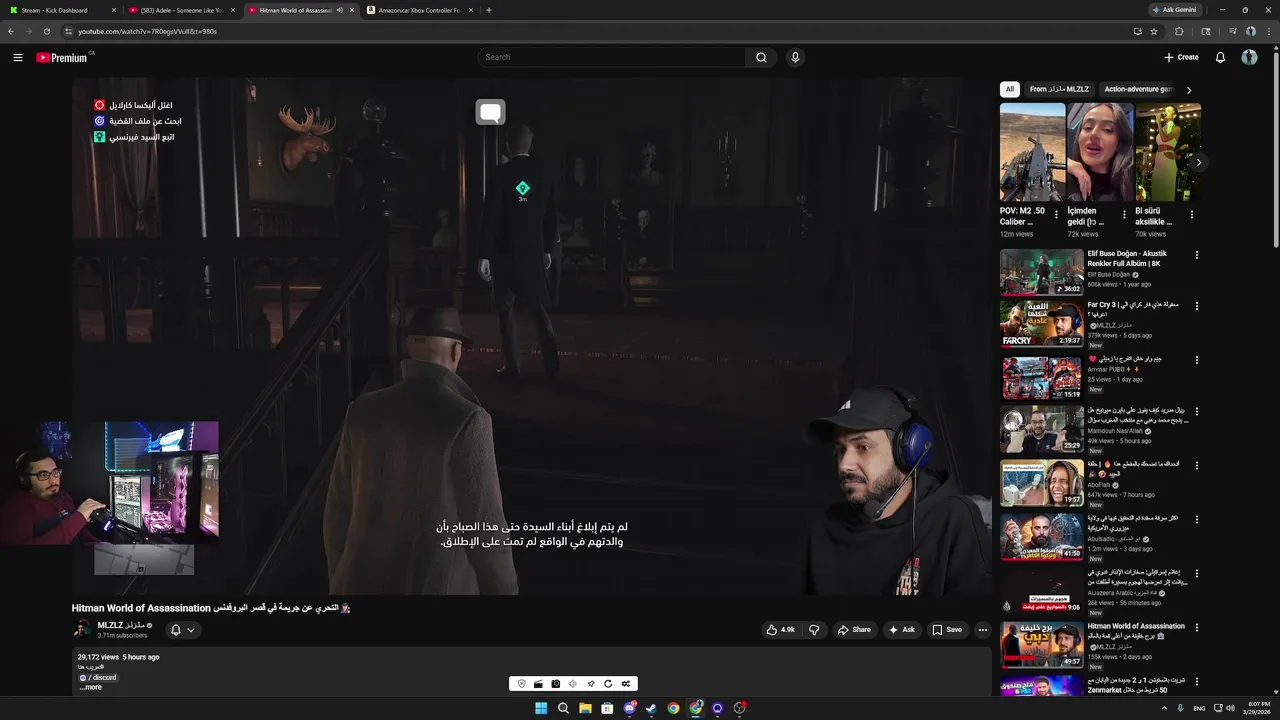Open the AlJazeera Arabic video thumbnail
The height and width of the screenshot is (720, 1280).
[x=1041, y=591]
